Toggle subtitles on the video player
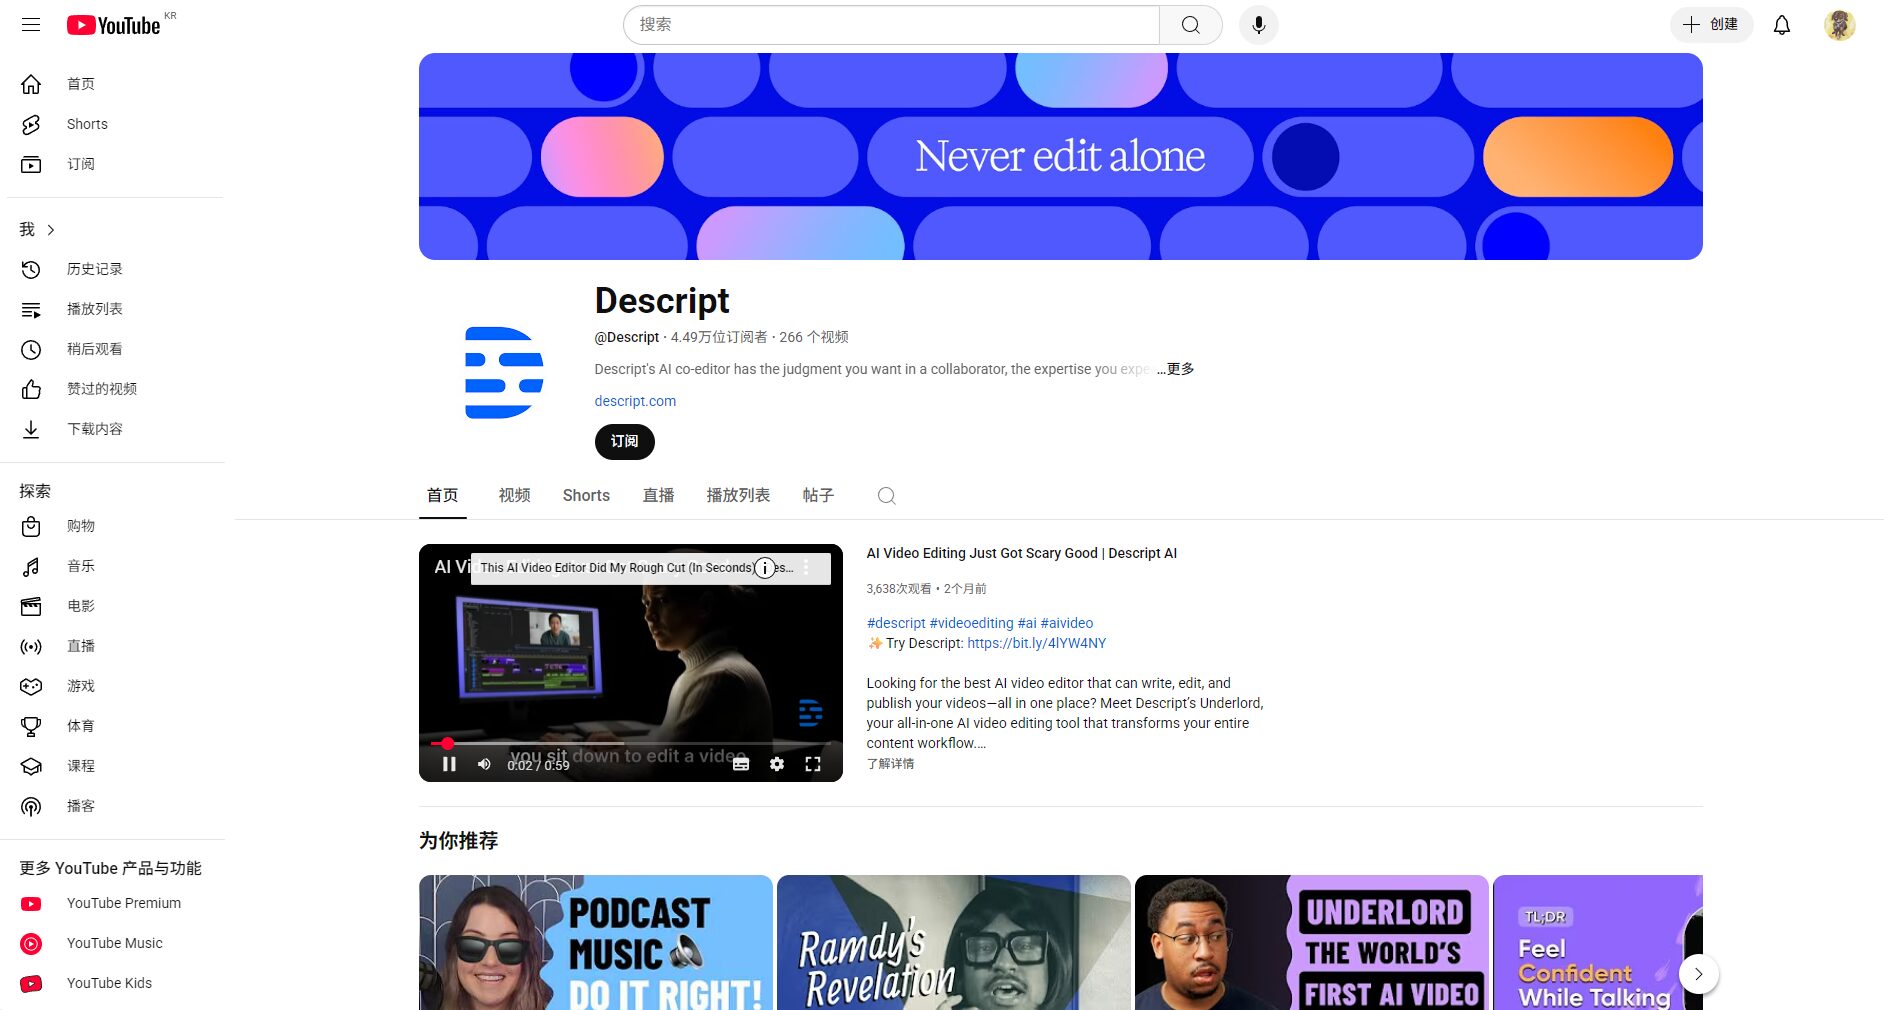This screenshot has width=1884, height=1010. point(741,764)
